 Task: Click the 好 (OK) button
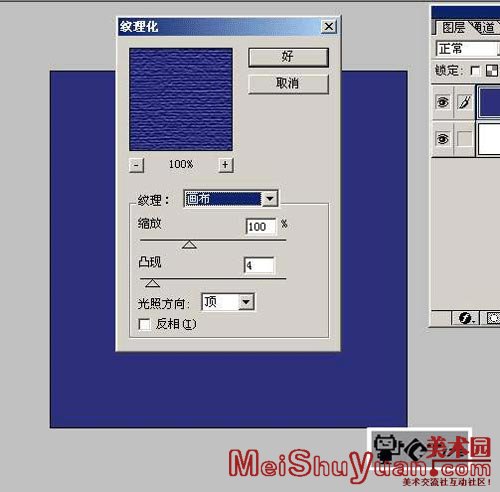click(x=288, y=57)
